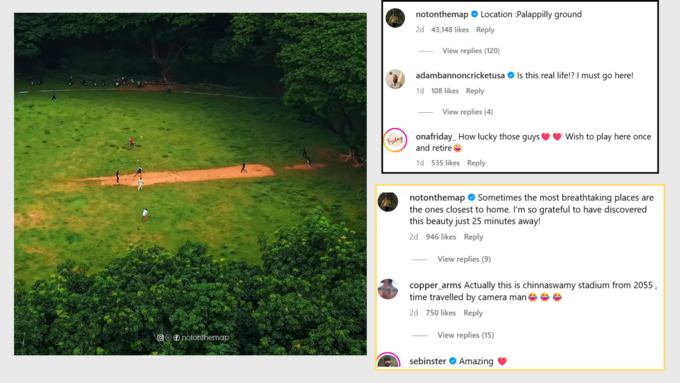Click verified badge next to adambannoncricketusa
Image resolution: width=680 pixels, height=383 pixels.
coord(511,75)
